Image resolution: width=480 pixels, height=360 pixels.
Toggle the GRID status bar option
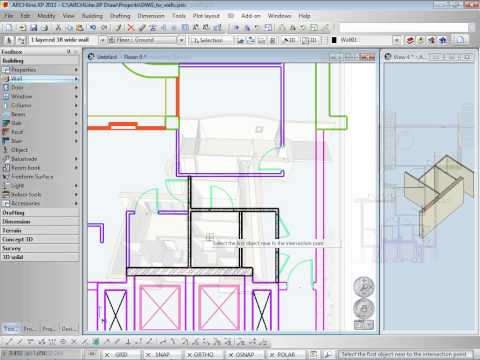(x=117, y=355)
